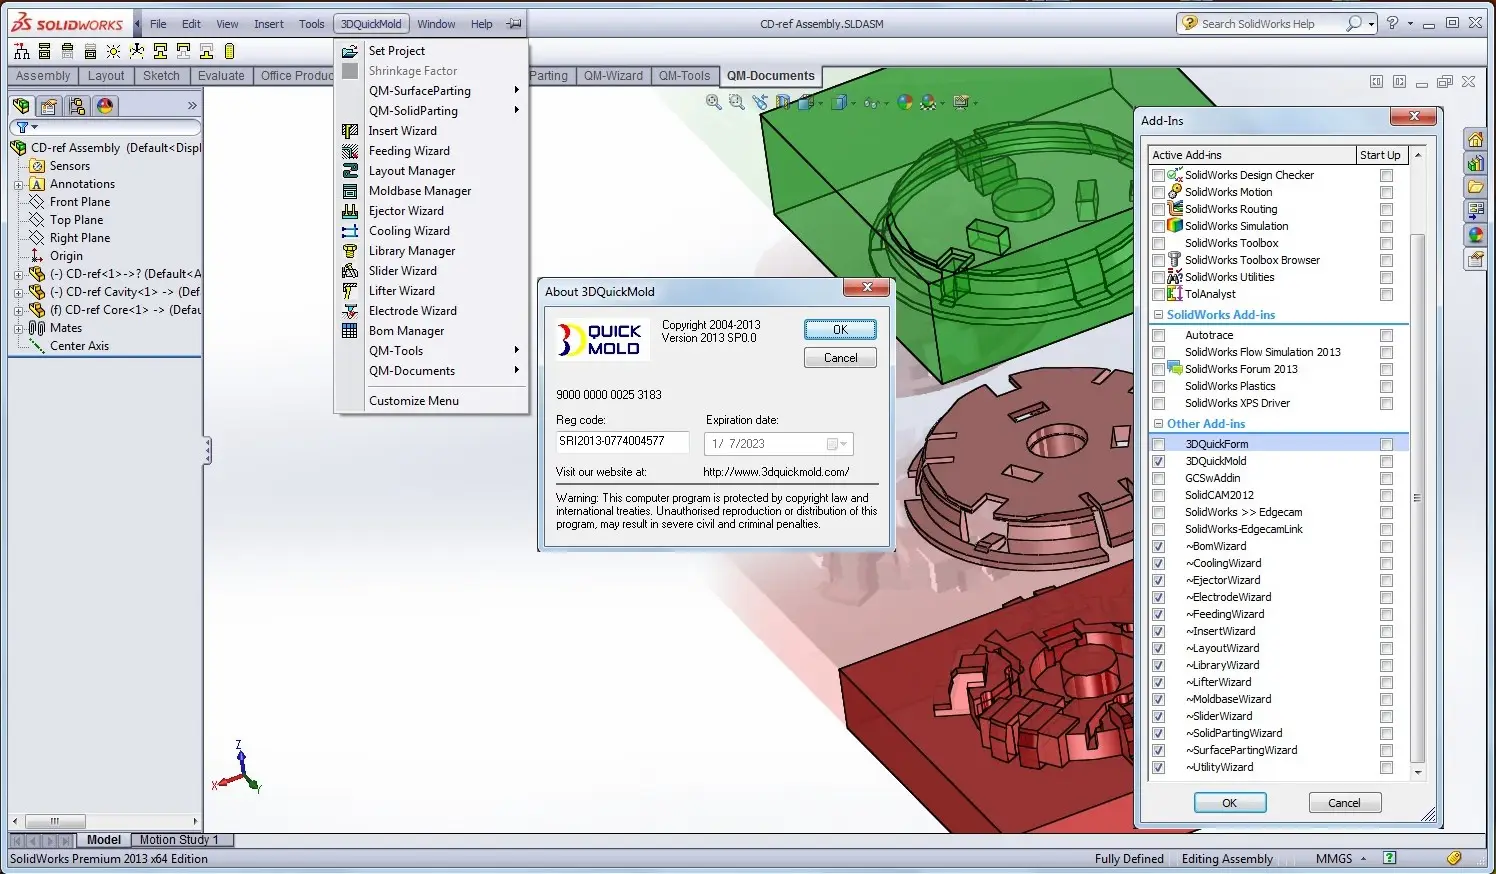Enable Start Up checkbox for SolidWorks Routing
Image resolution: width=1496 pixels, height=874 pixels.
[1386, 209]
